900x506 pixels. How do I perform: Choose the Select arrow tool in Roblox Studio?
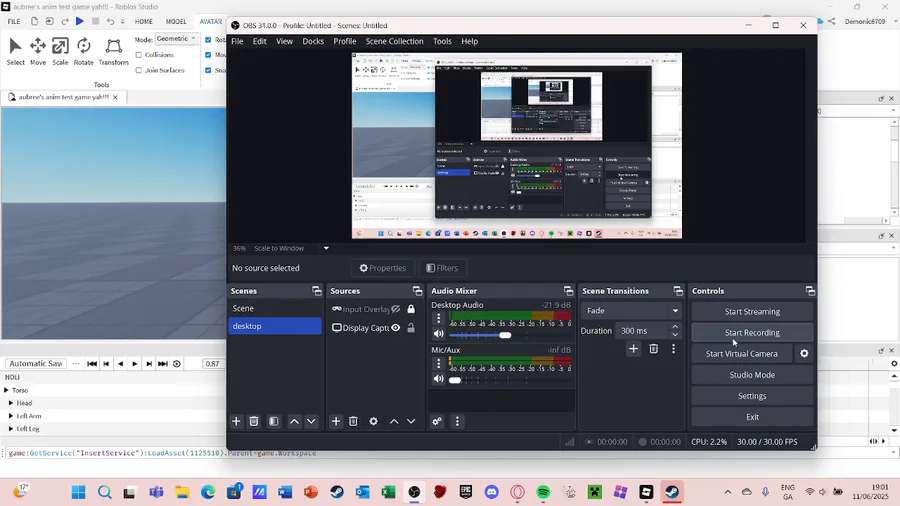click(15, 51)
